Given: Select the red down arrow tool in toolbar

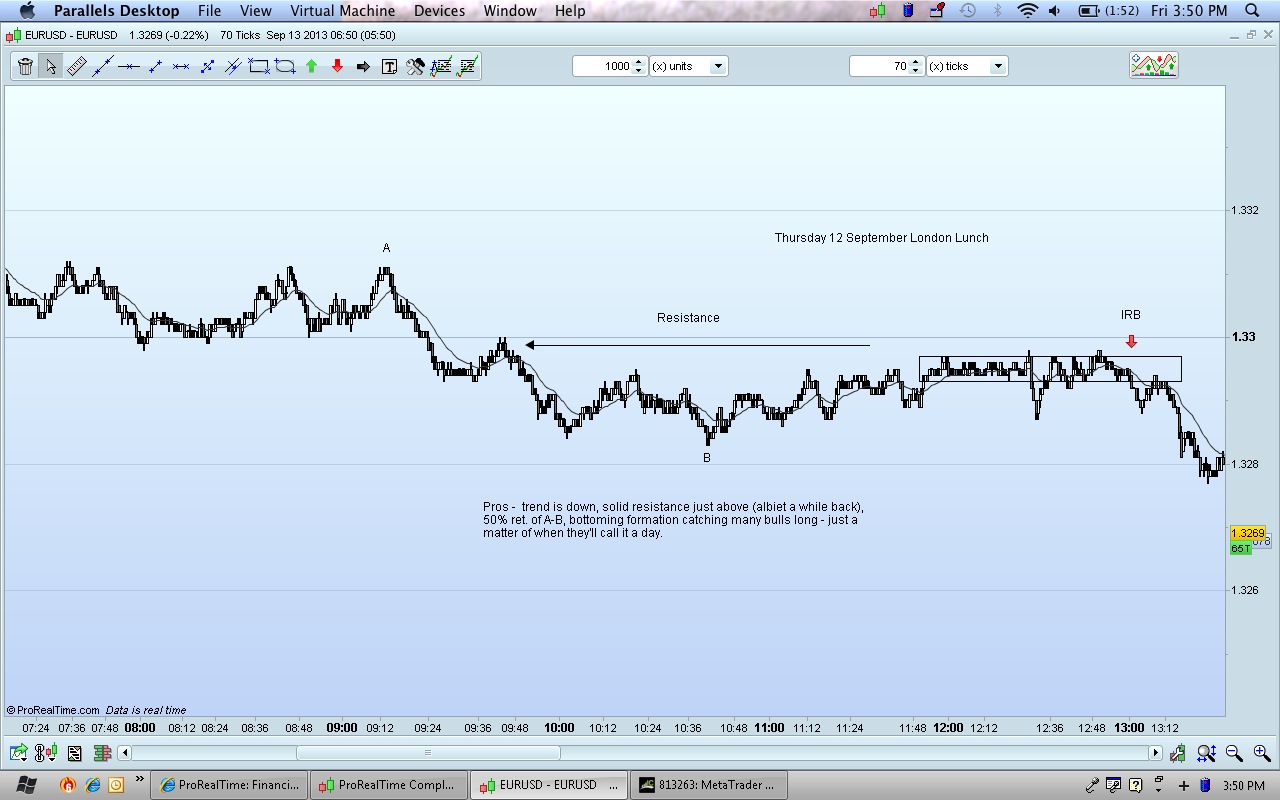Looking at the screenshot, I should [x=337, y=66].
